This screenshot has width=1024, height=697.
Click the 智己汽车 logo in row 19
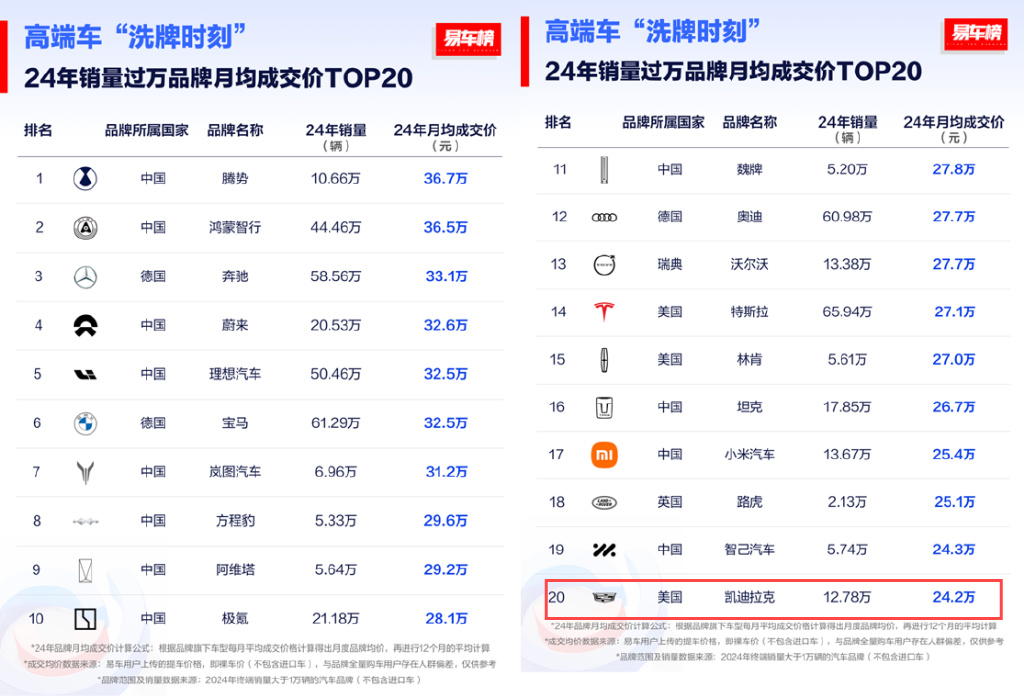604,550
